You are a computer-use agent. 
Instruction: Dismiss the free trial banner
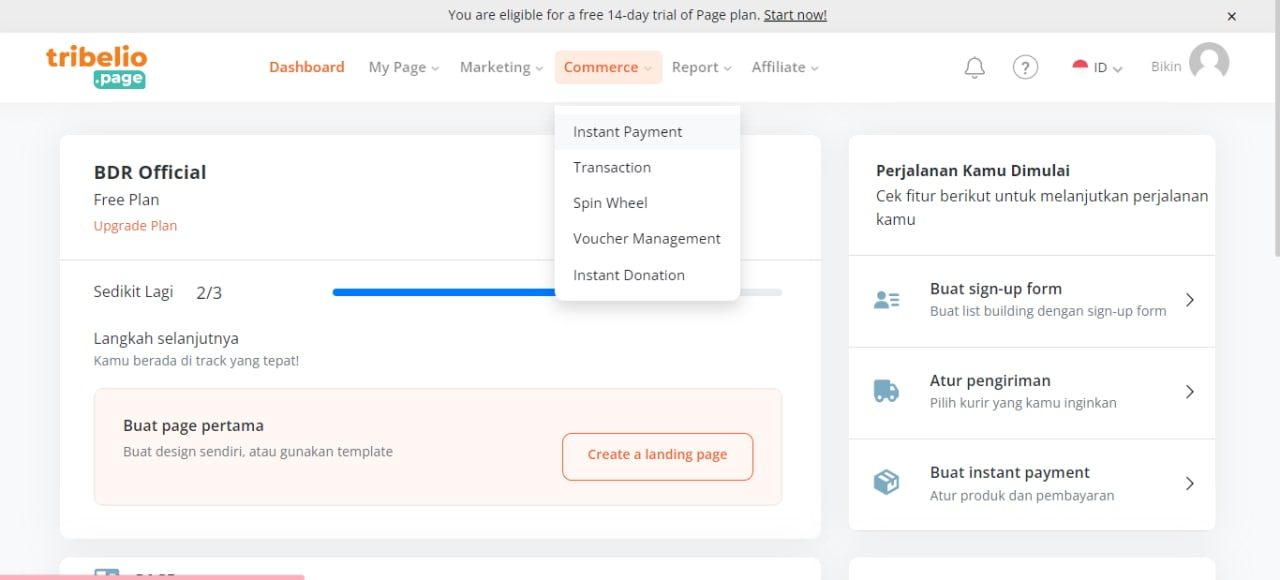(1232, 16)
